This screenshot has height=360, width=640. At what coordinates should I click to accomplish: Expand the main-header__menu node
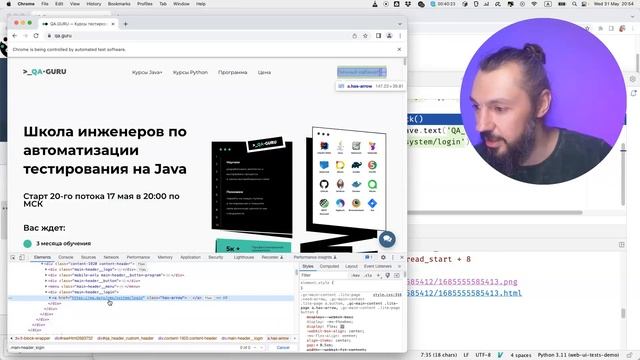46,287
